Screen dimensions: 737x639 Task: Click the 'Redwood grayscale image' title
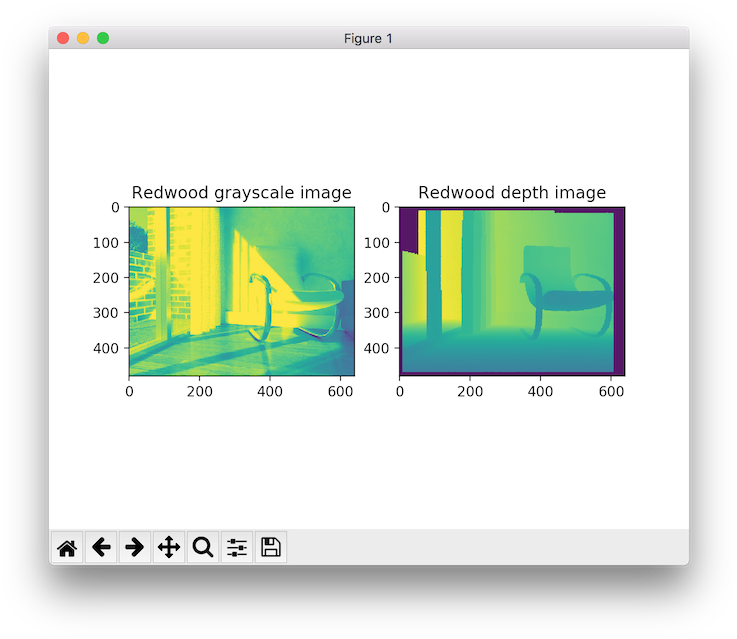242,193
